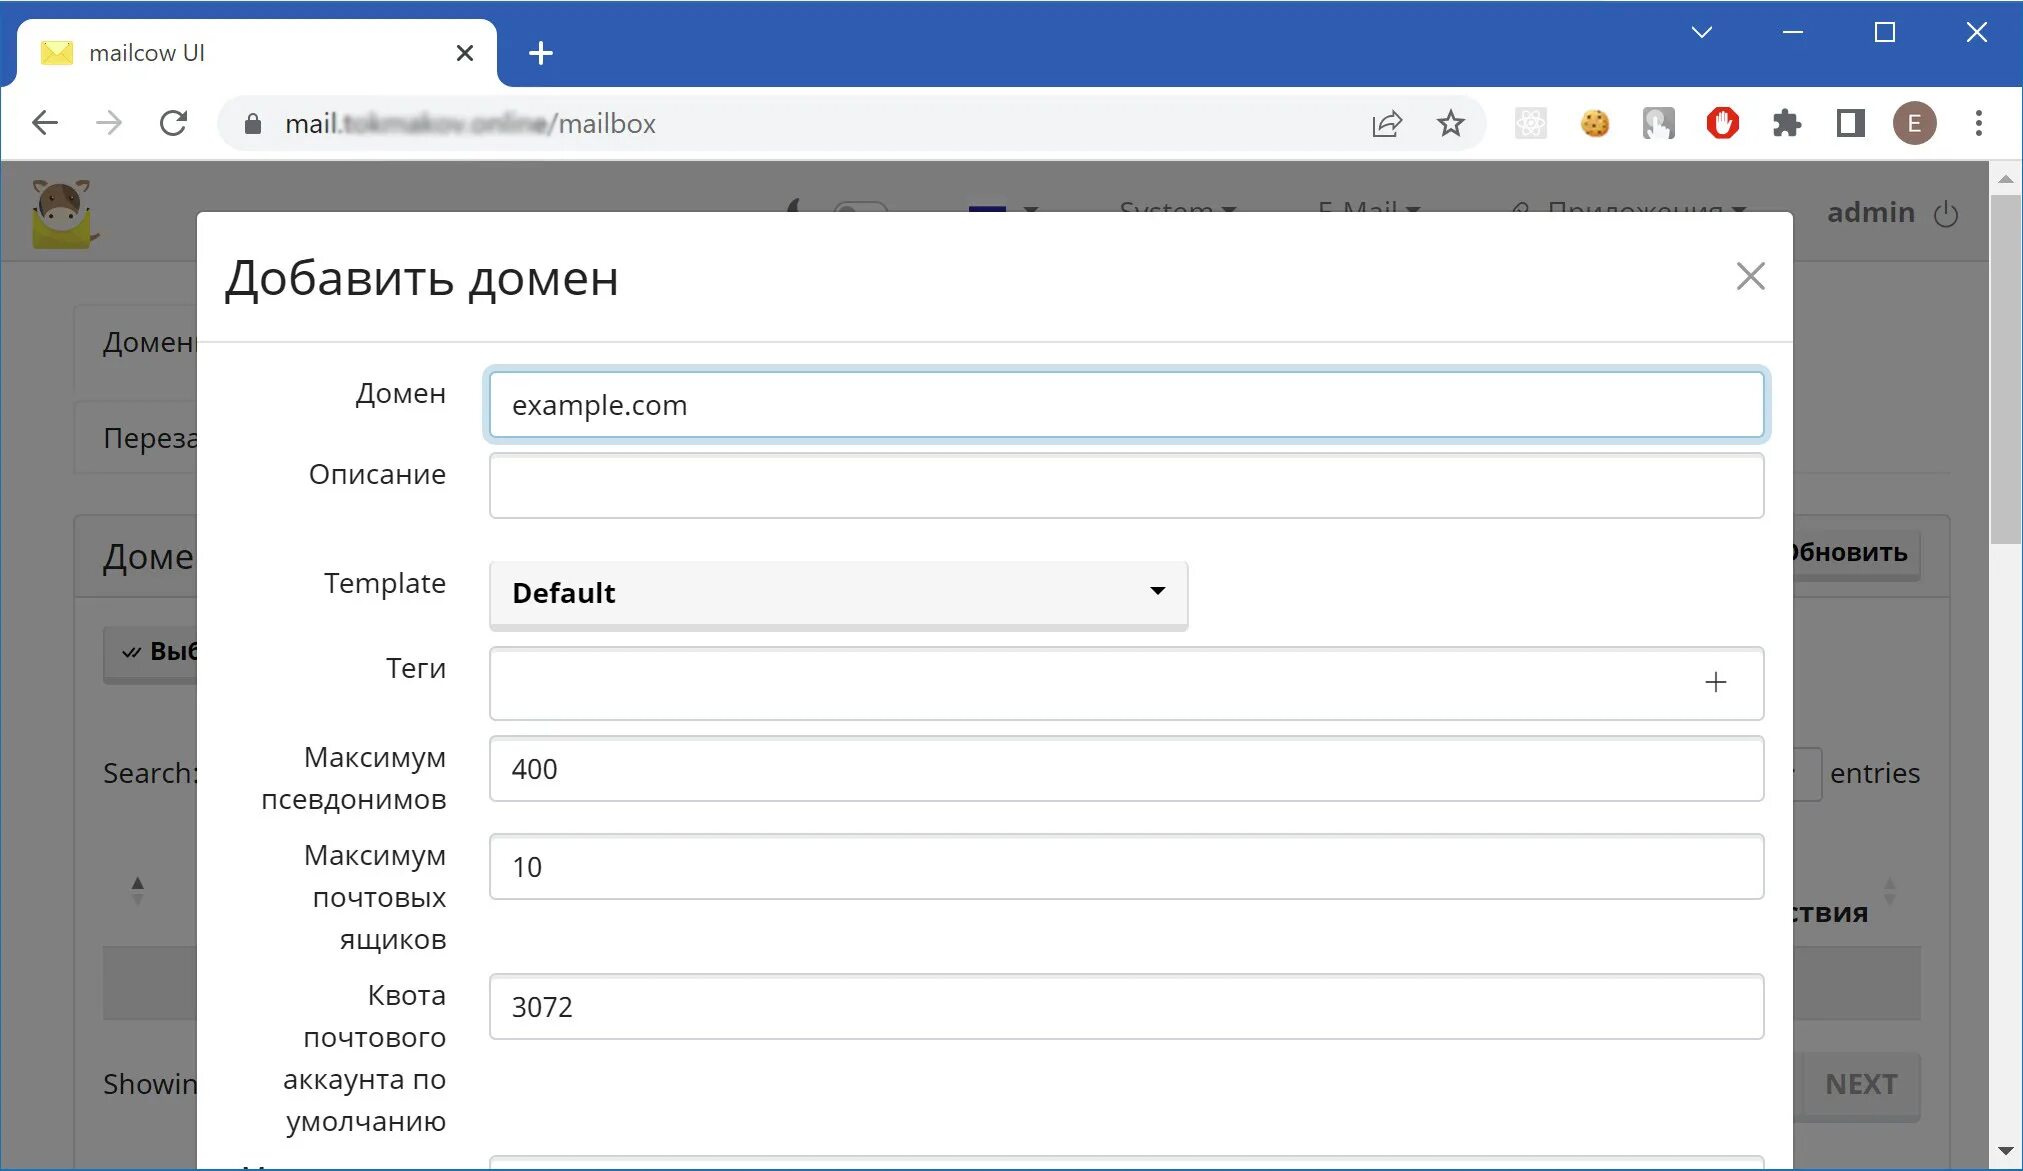
Task: Toggle the browser side panel
Action: 1850,124
